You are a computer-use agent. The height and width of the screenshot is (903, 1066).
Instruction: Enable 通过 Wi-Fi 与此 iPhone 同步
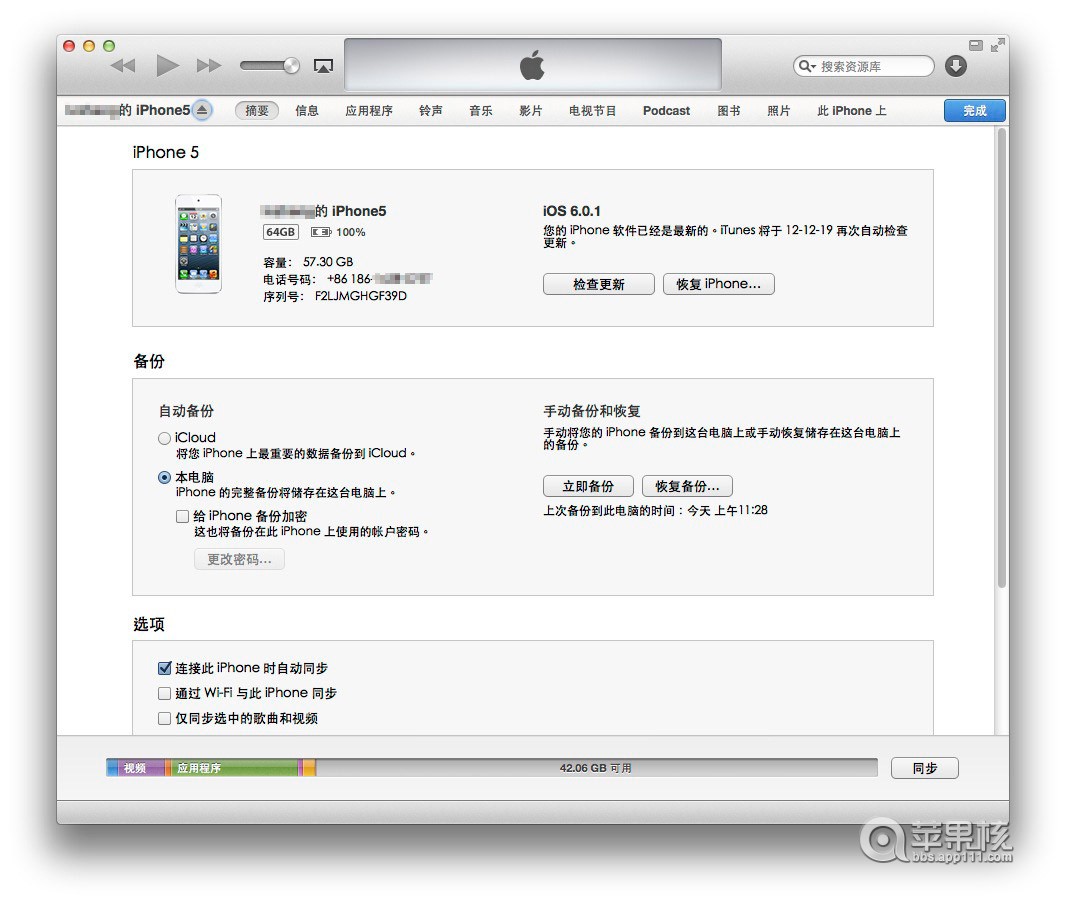click(x=164, y=693)
